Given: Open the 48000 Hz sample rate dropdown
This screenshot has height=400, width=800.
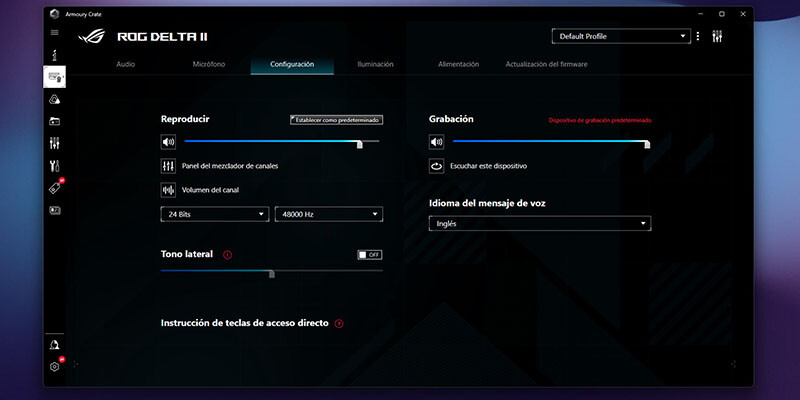Looking at the screenshot, I should click(329, 214).
